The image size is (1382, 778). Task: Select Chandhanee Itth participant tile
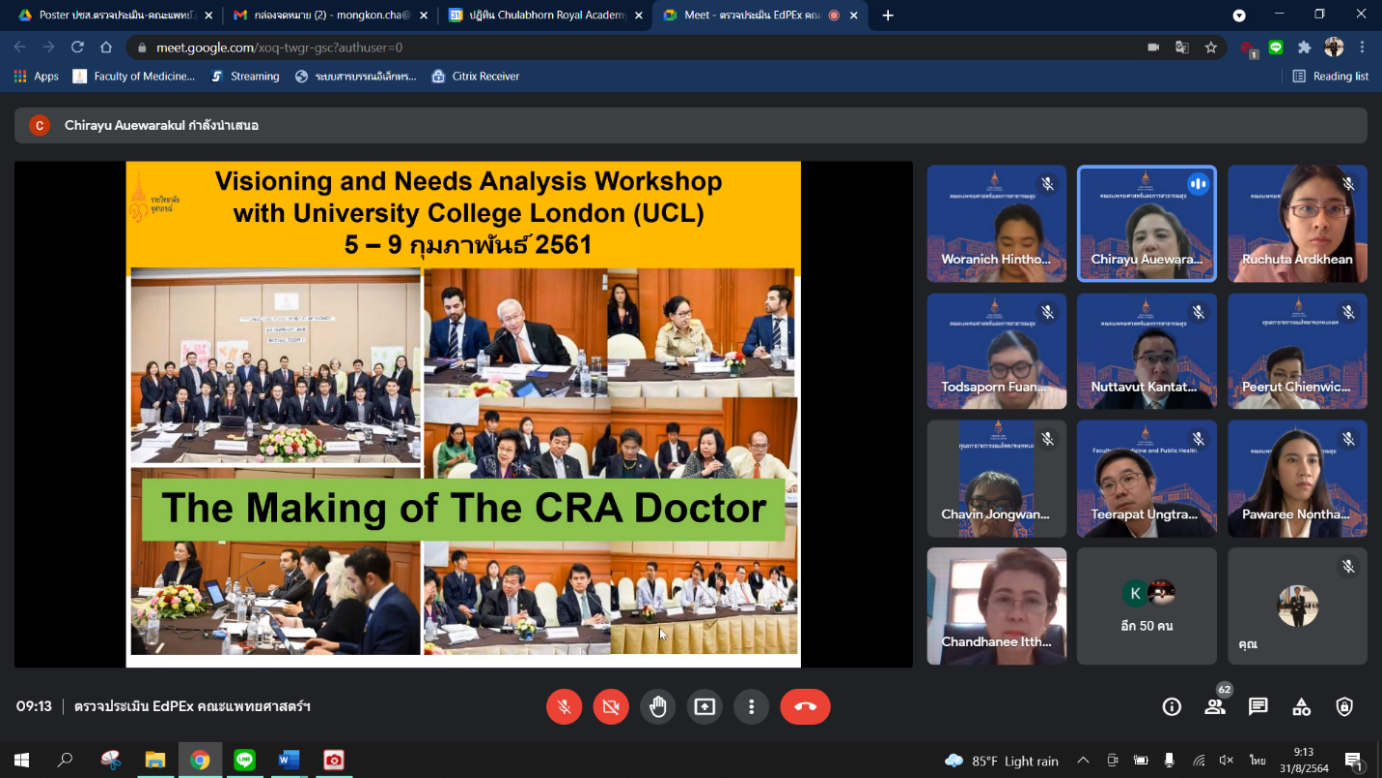click(997, 606)
